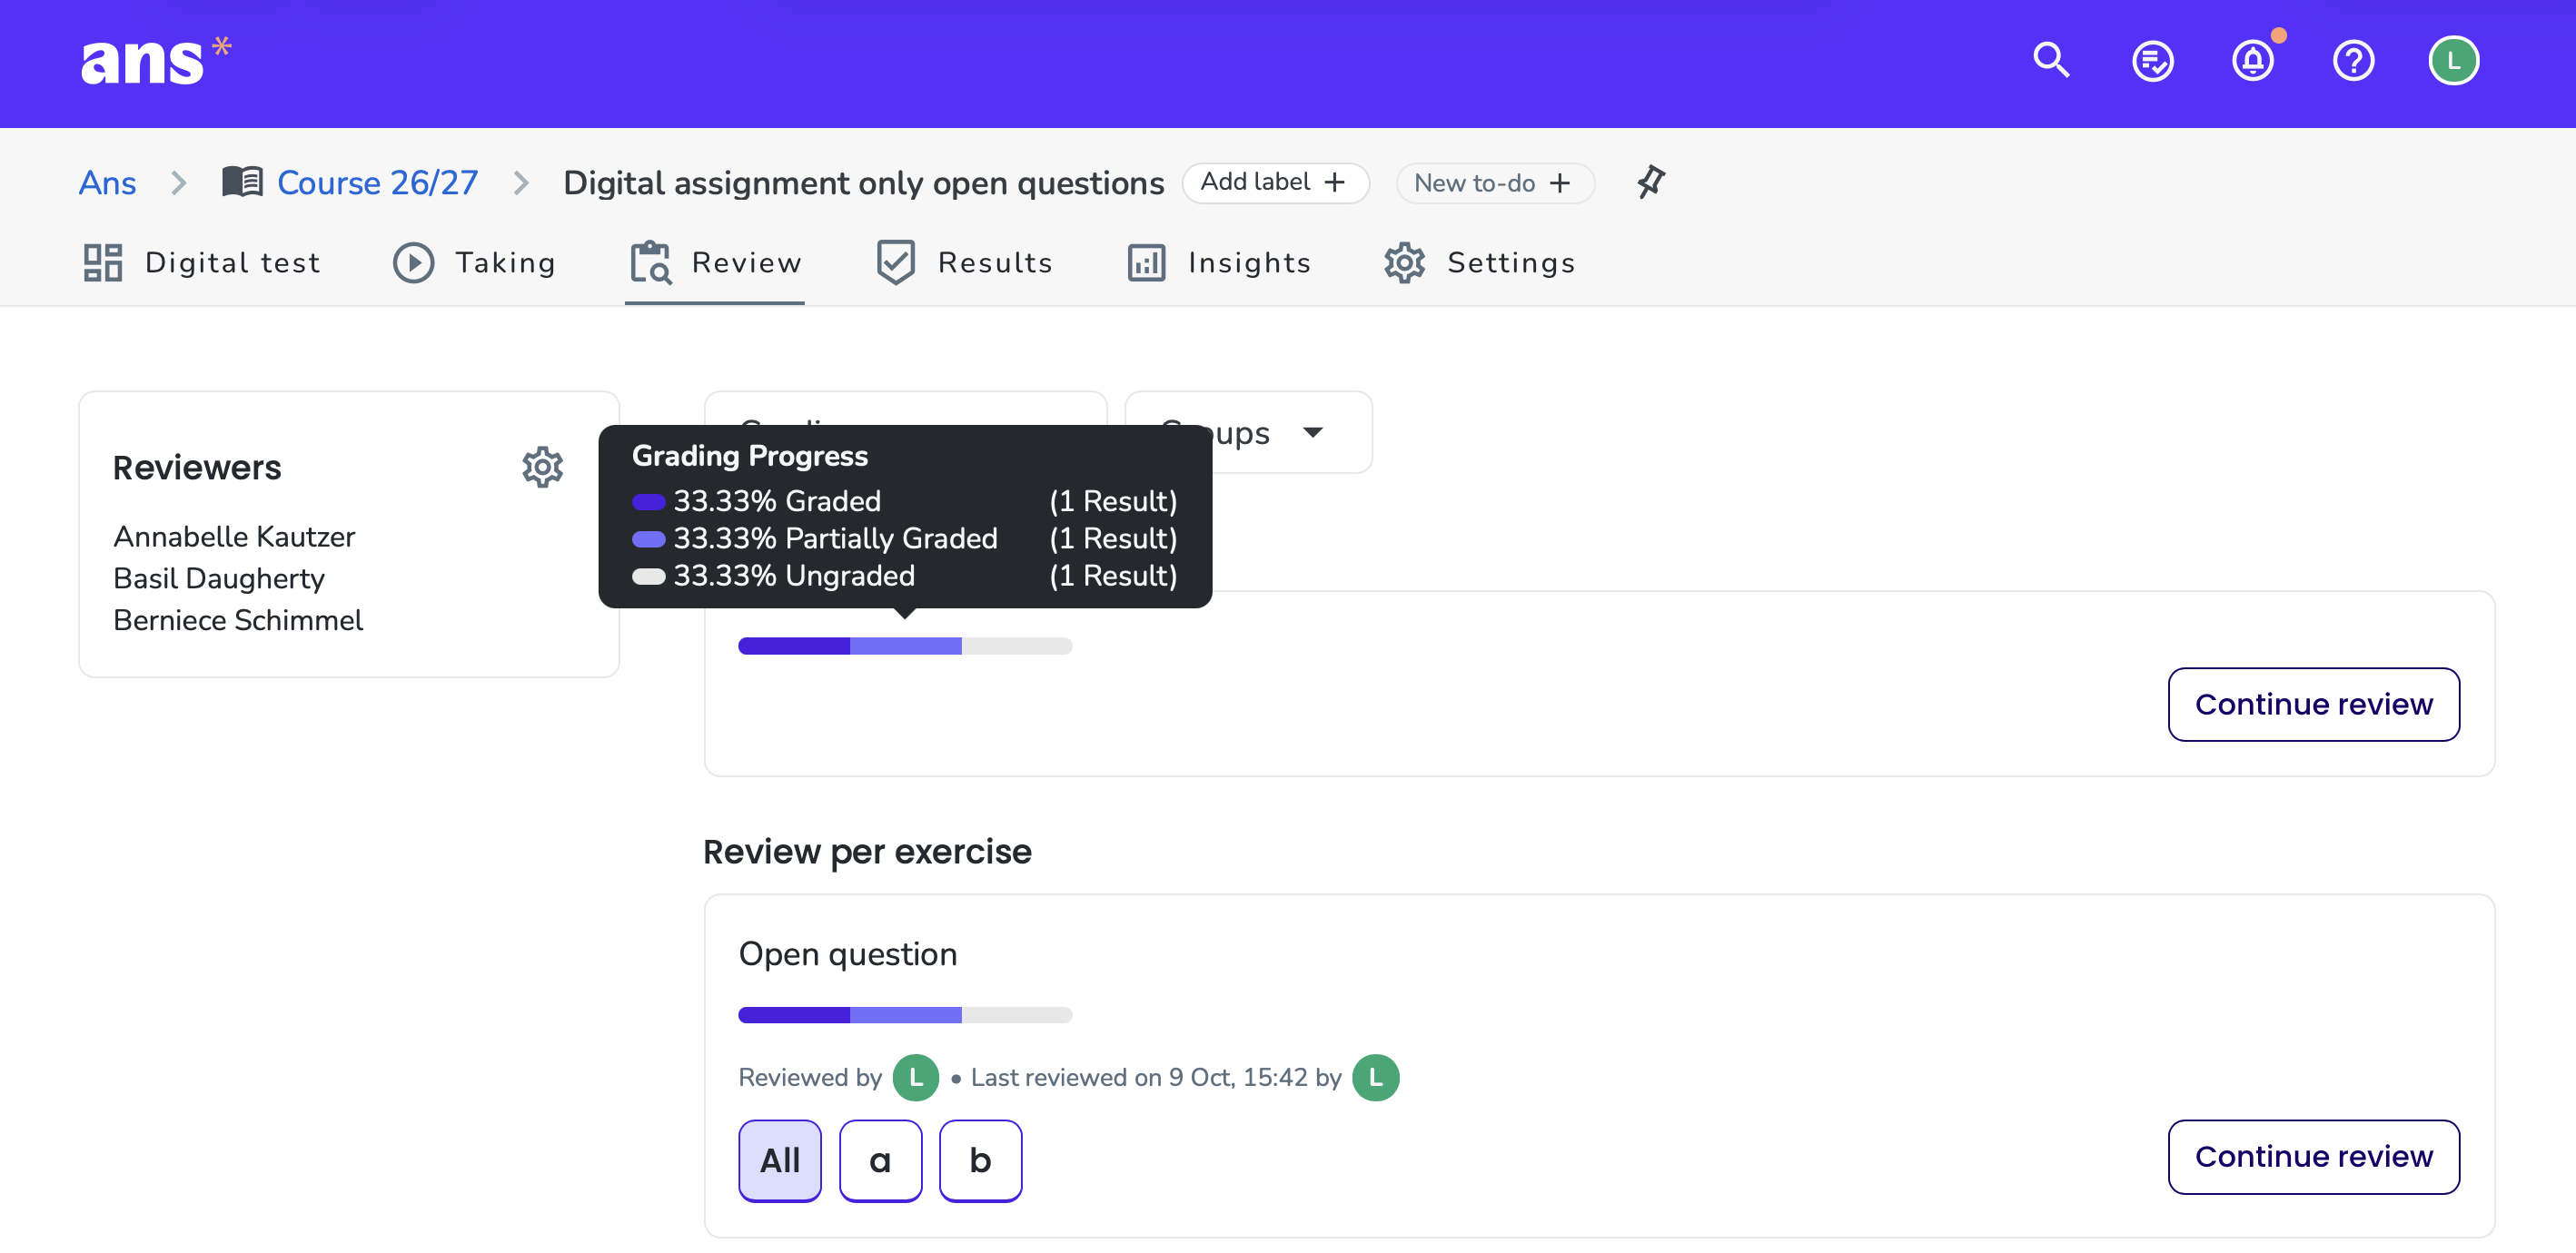
Task: Open the search magnifier in header
Action: 2051,60
